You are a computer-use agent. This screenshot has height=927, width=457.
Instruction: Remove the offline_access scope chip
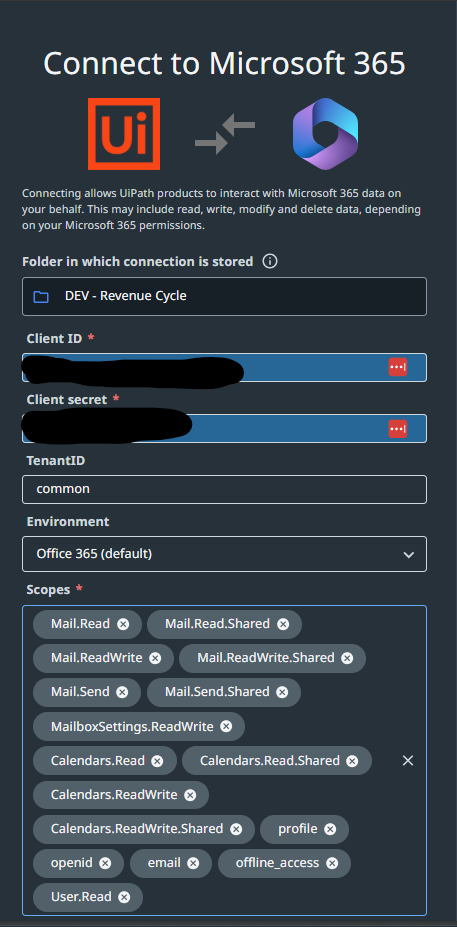pos(332,863)
